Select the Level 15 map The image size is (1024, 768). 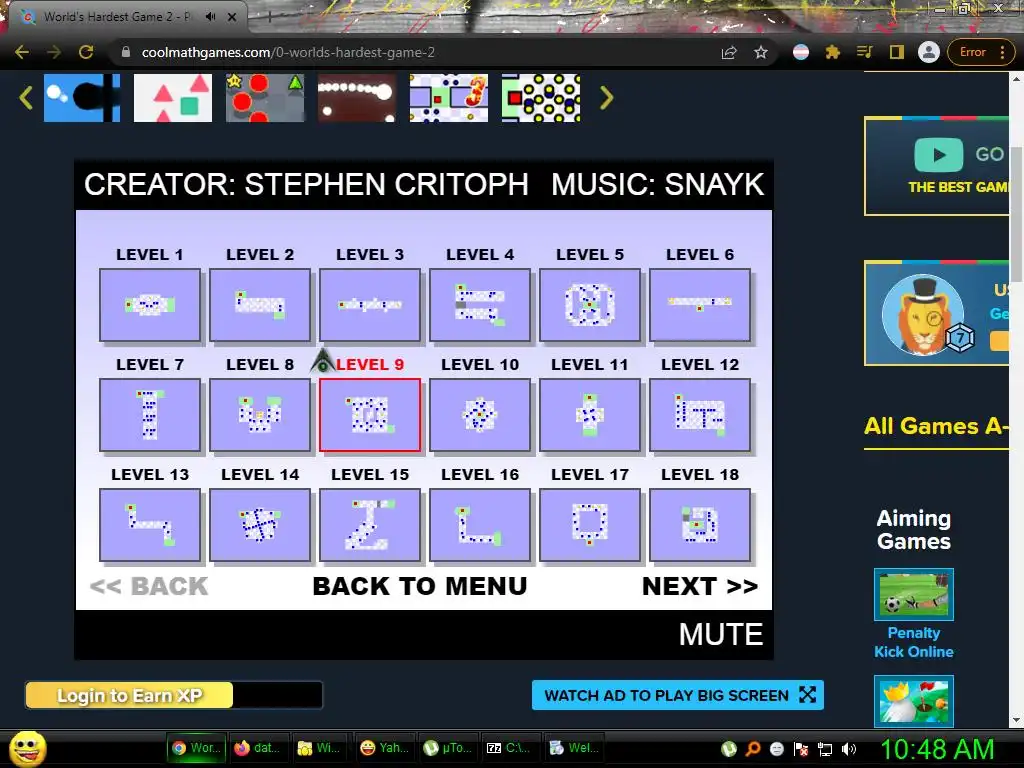click(370, 524)
